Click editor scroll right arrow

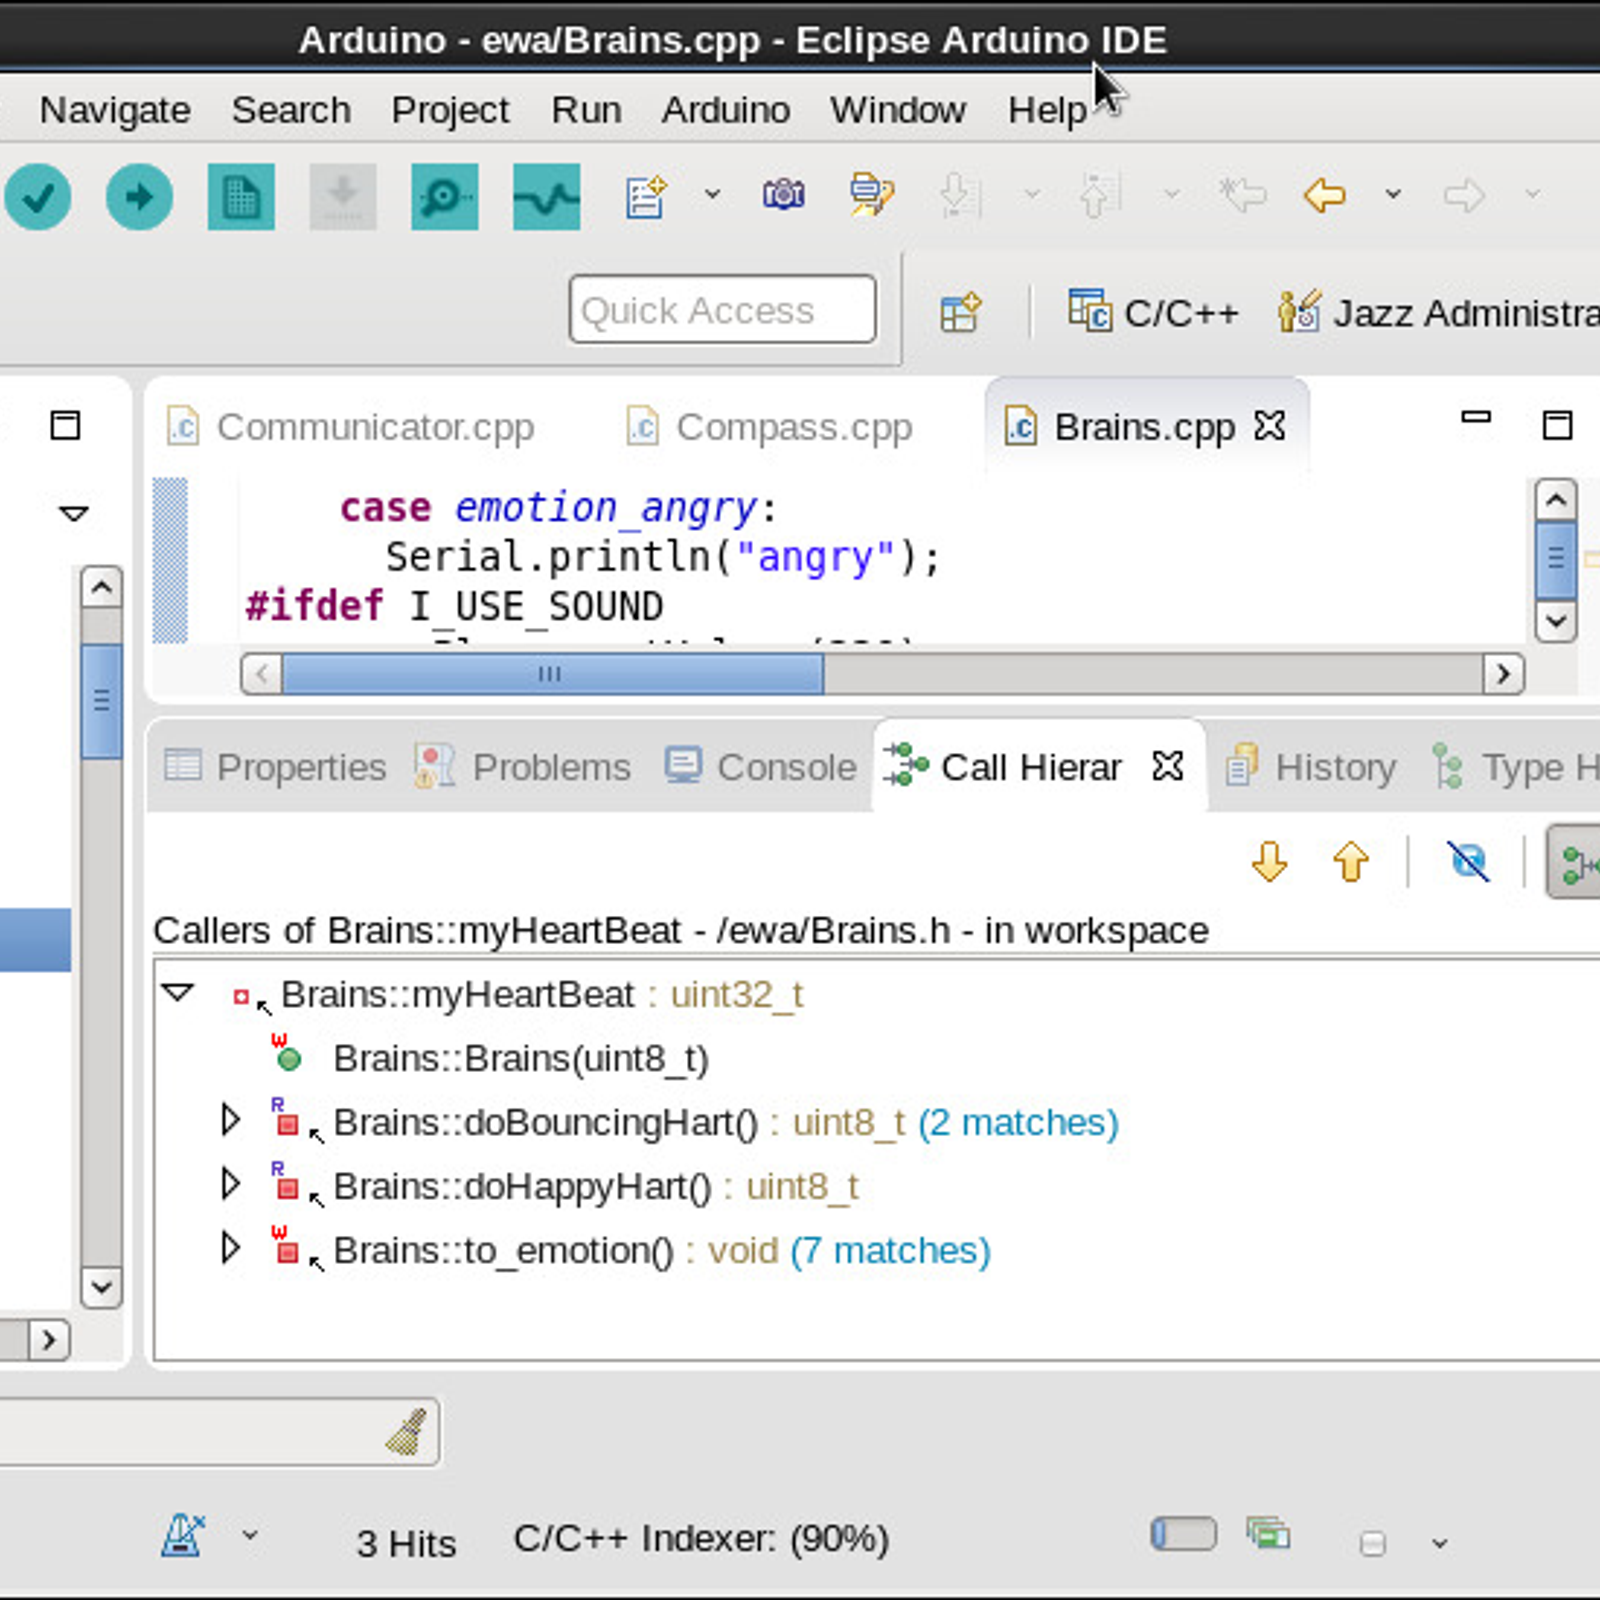[1503, 674]
